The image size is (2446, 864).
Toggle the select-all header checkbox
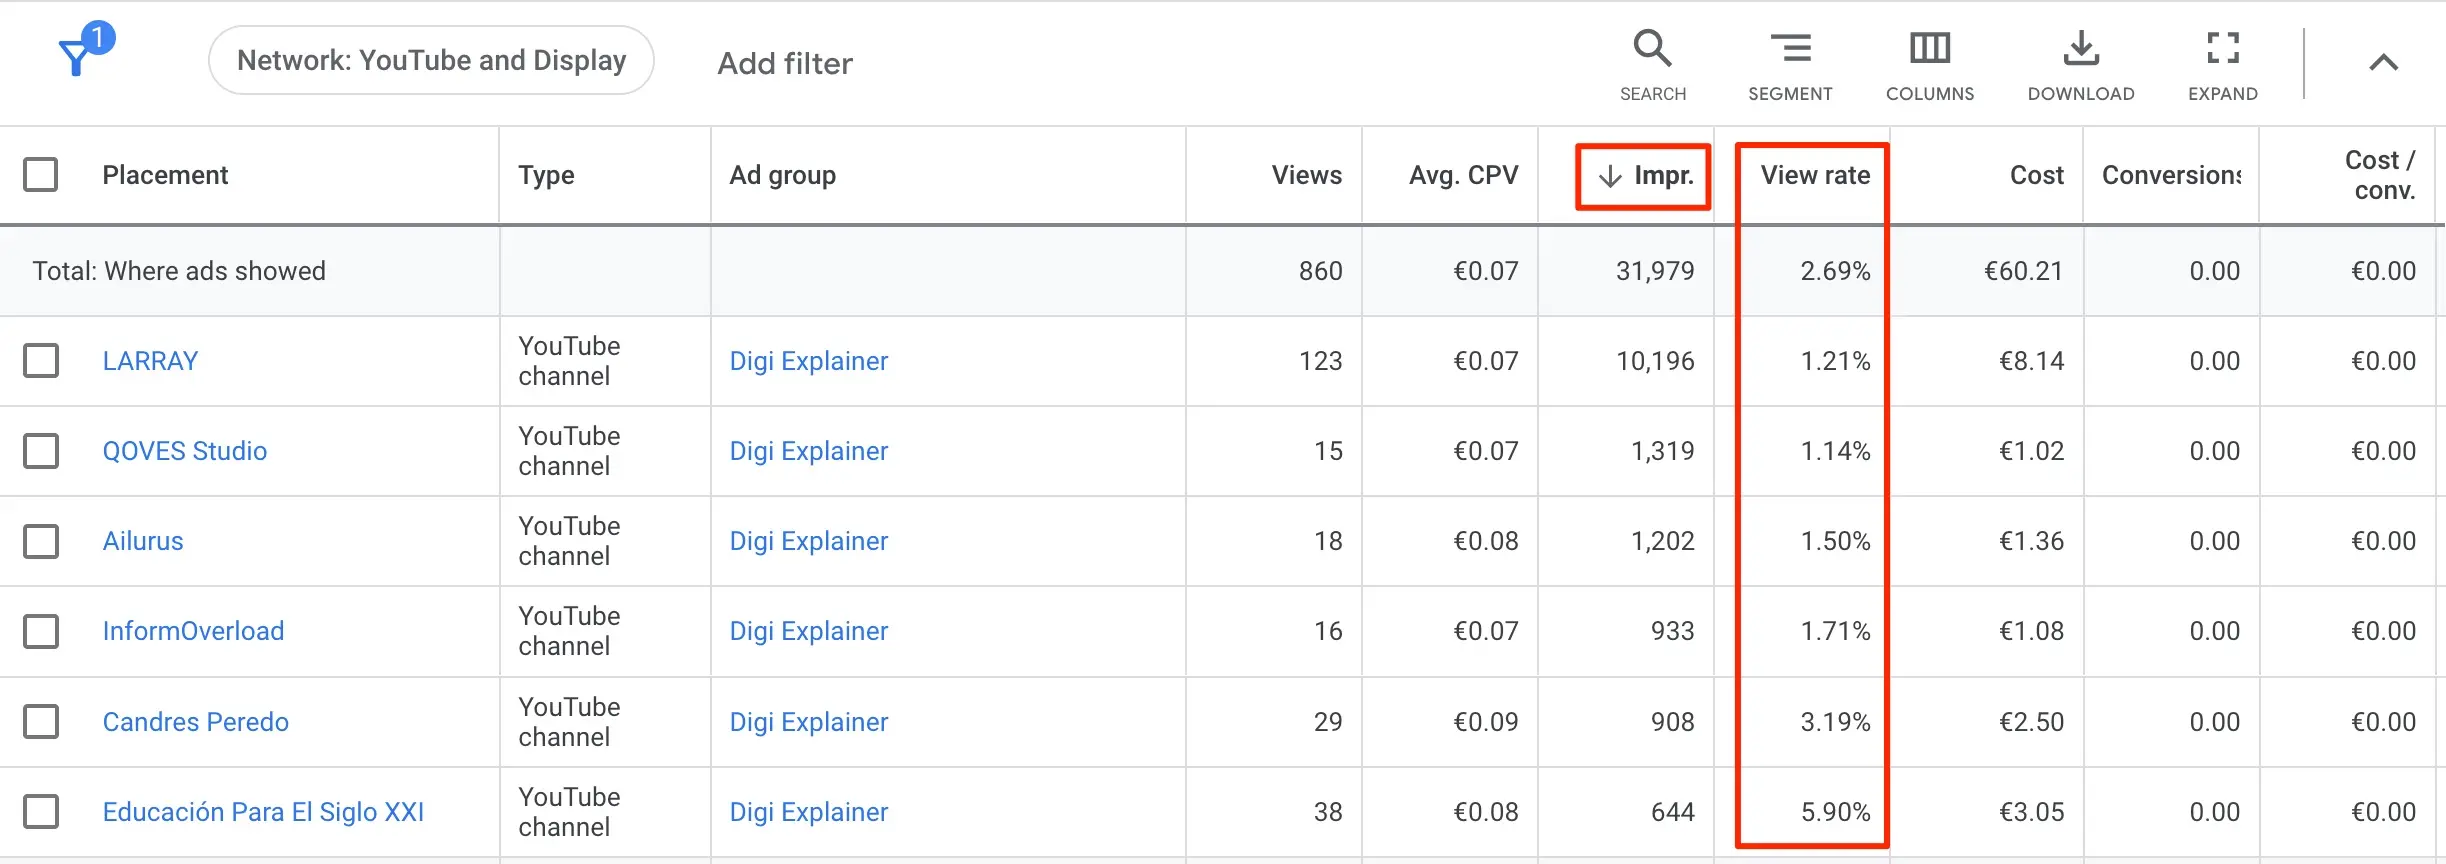[41, 175]
